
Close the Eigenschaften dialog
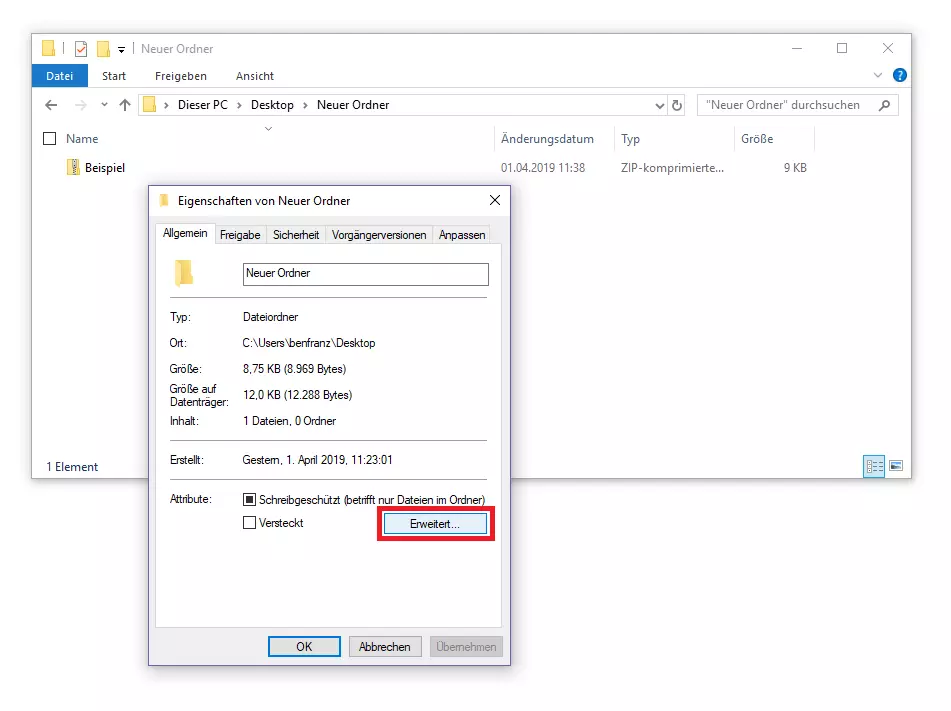(x=495, y=200)
